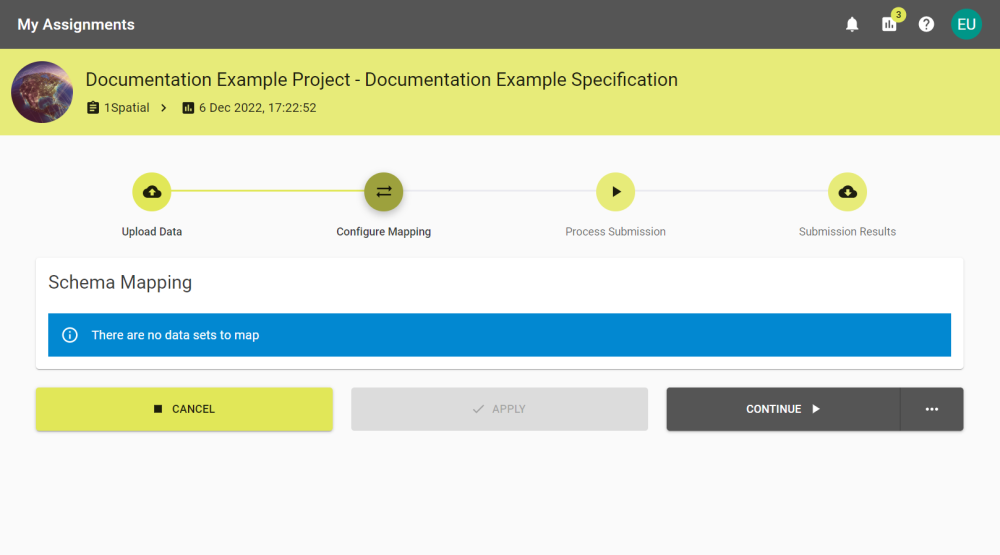Click the Configure Mapping label
Image resolution: width=1000 pixels, height=555 pixels.
coord(383,232)
